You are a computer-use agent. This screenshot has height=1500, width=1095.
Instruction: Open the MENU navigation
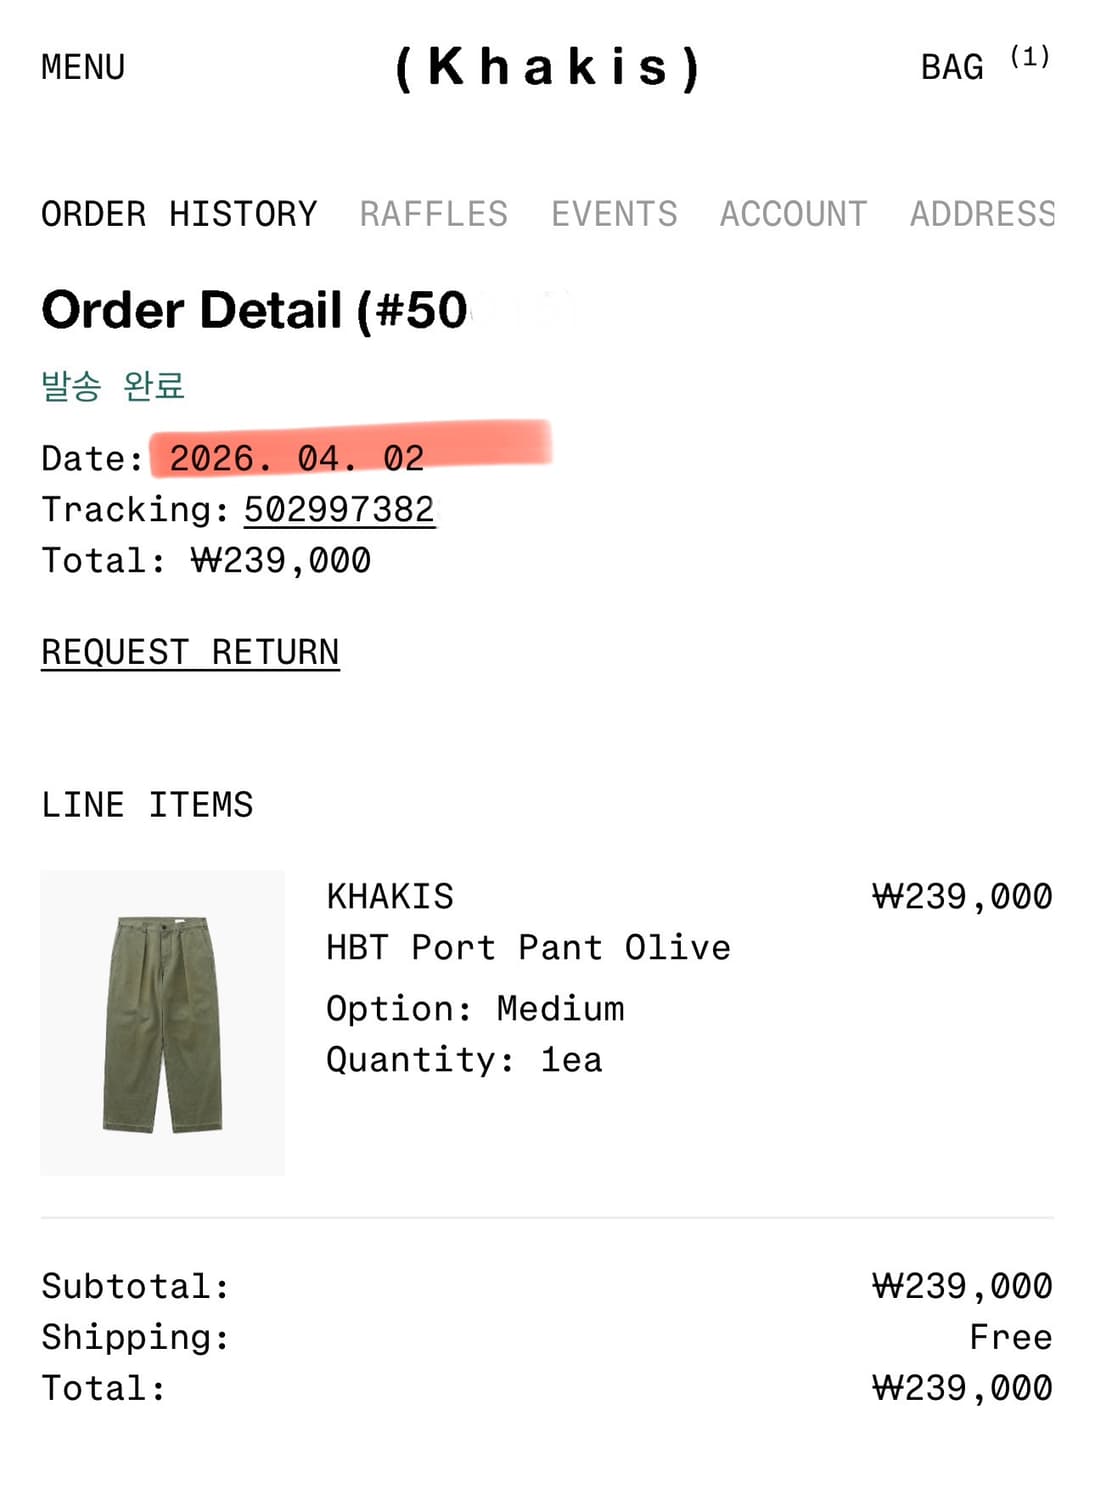coord(82,66)
